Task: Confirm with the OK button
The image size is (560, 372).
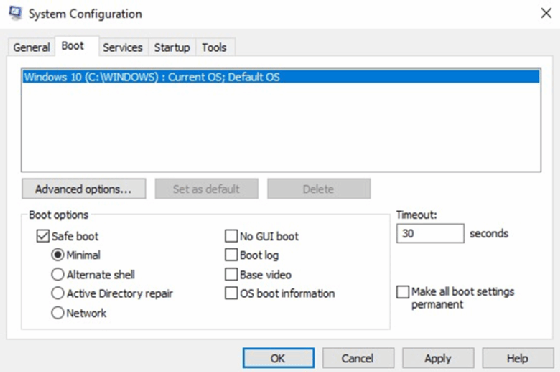Action: click(x=279, y=358)
